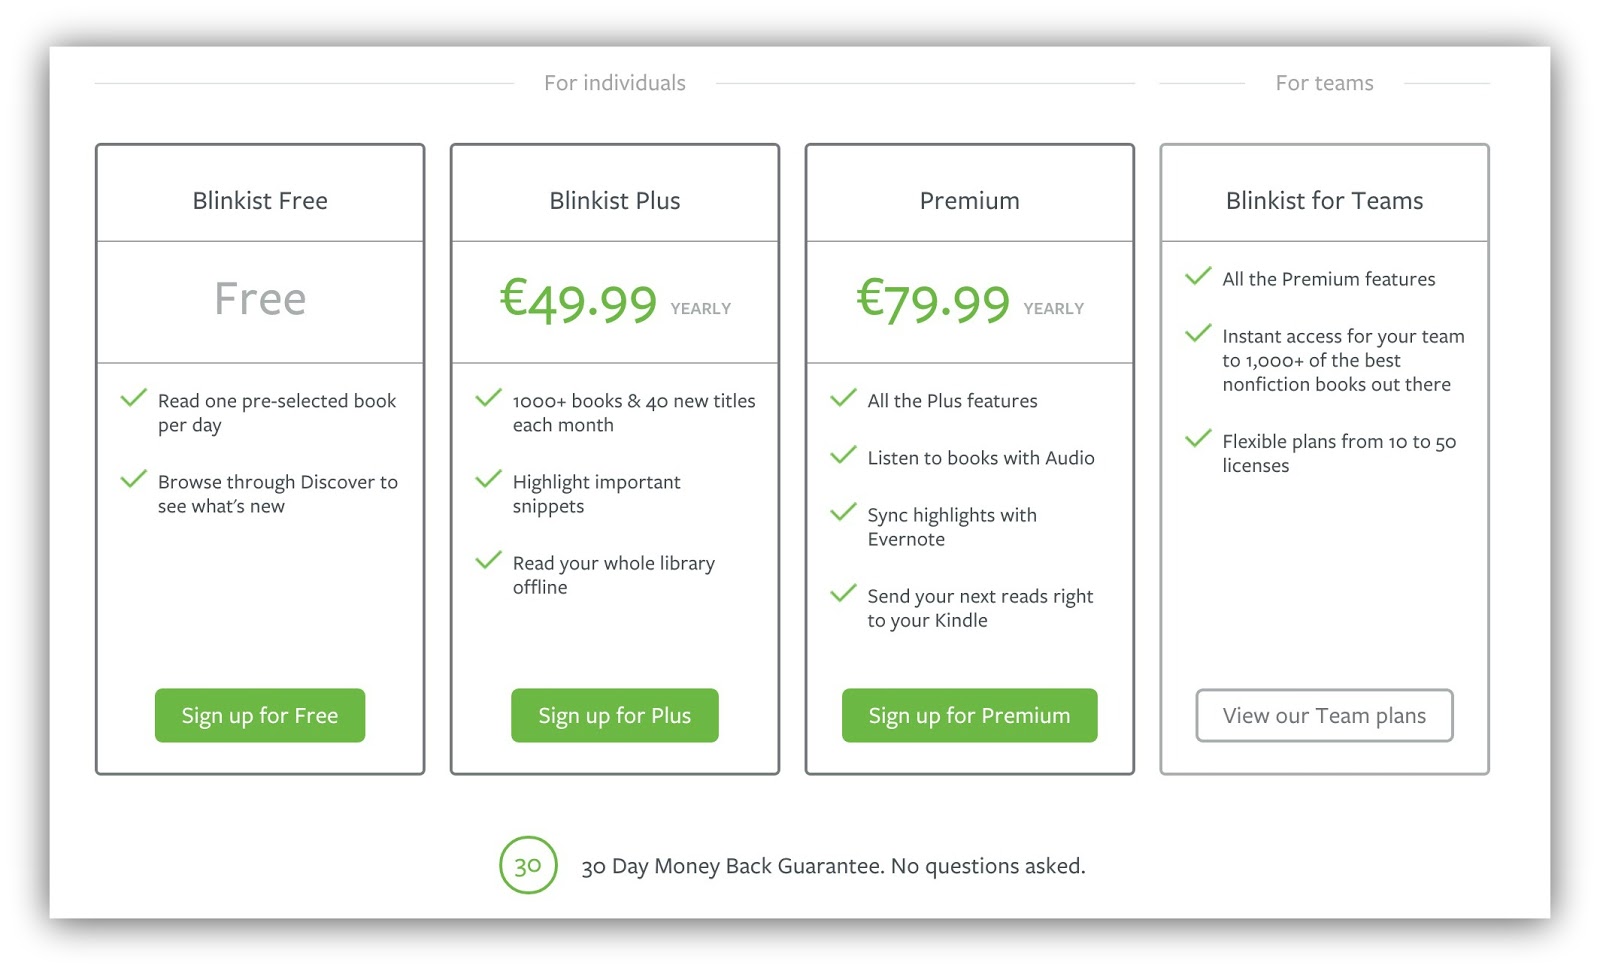Click checkmark beside Read one pre-selected book

pyautogui.click(x=134, y=398)
